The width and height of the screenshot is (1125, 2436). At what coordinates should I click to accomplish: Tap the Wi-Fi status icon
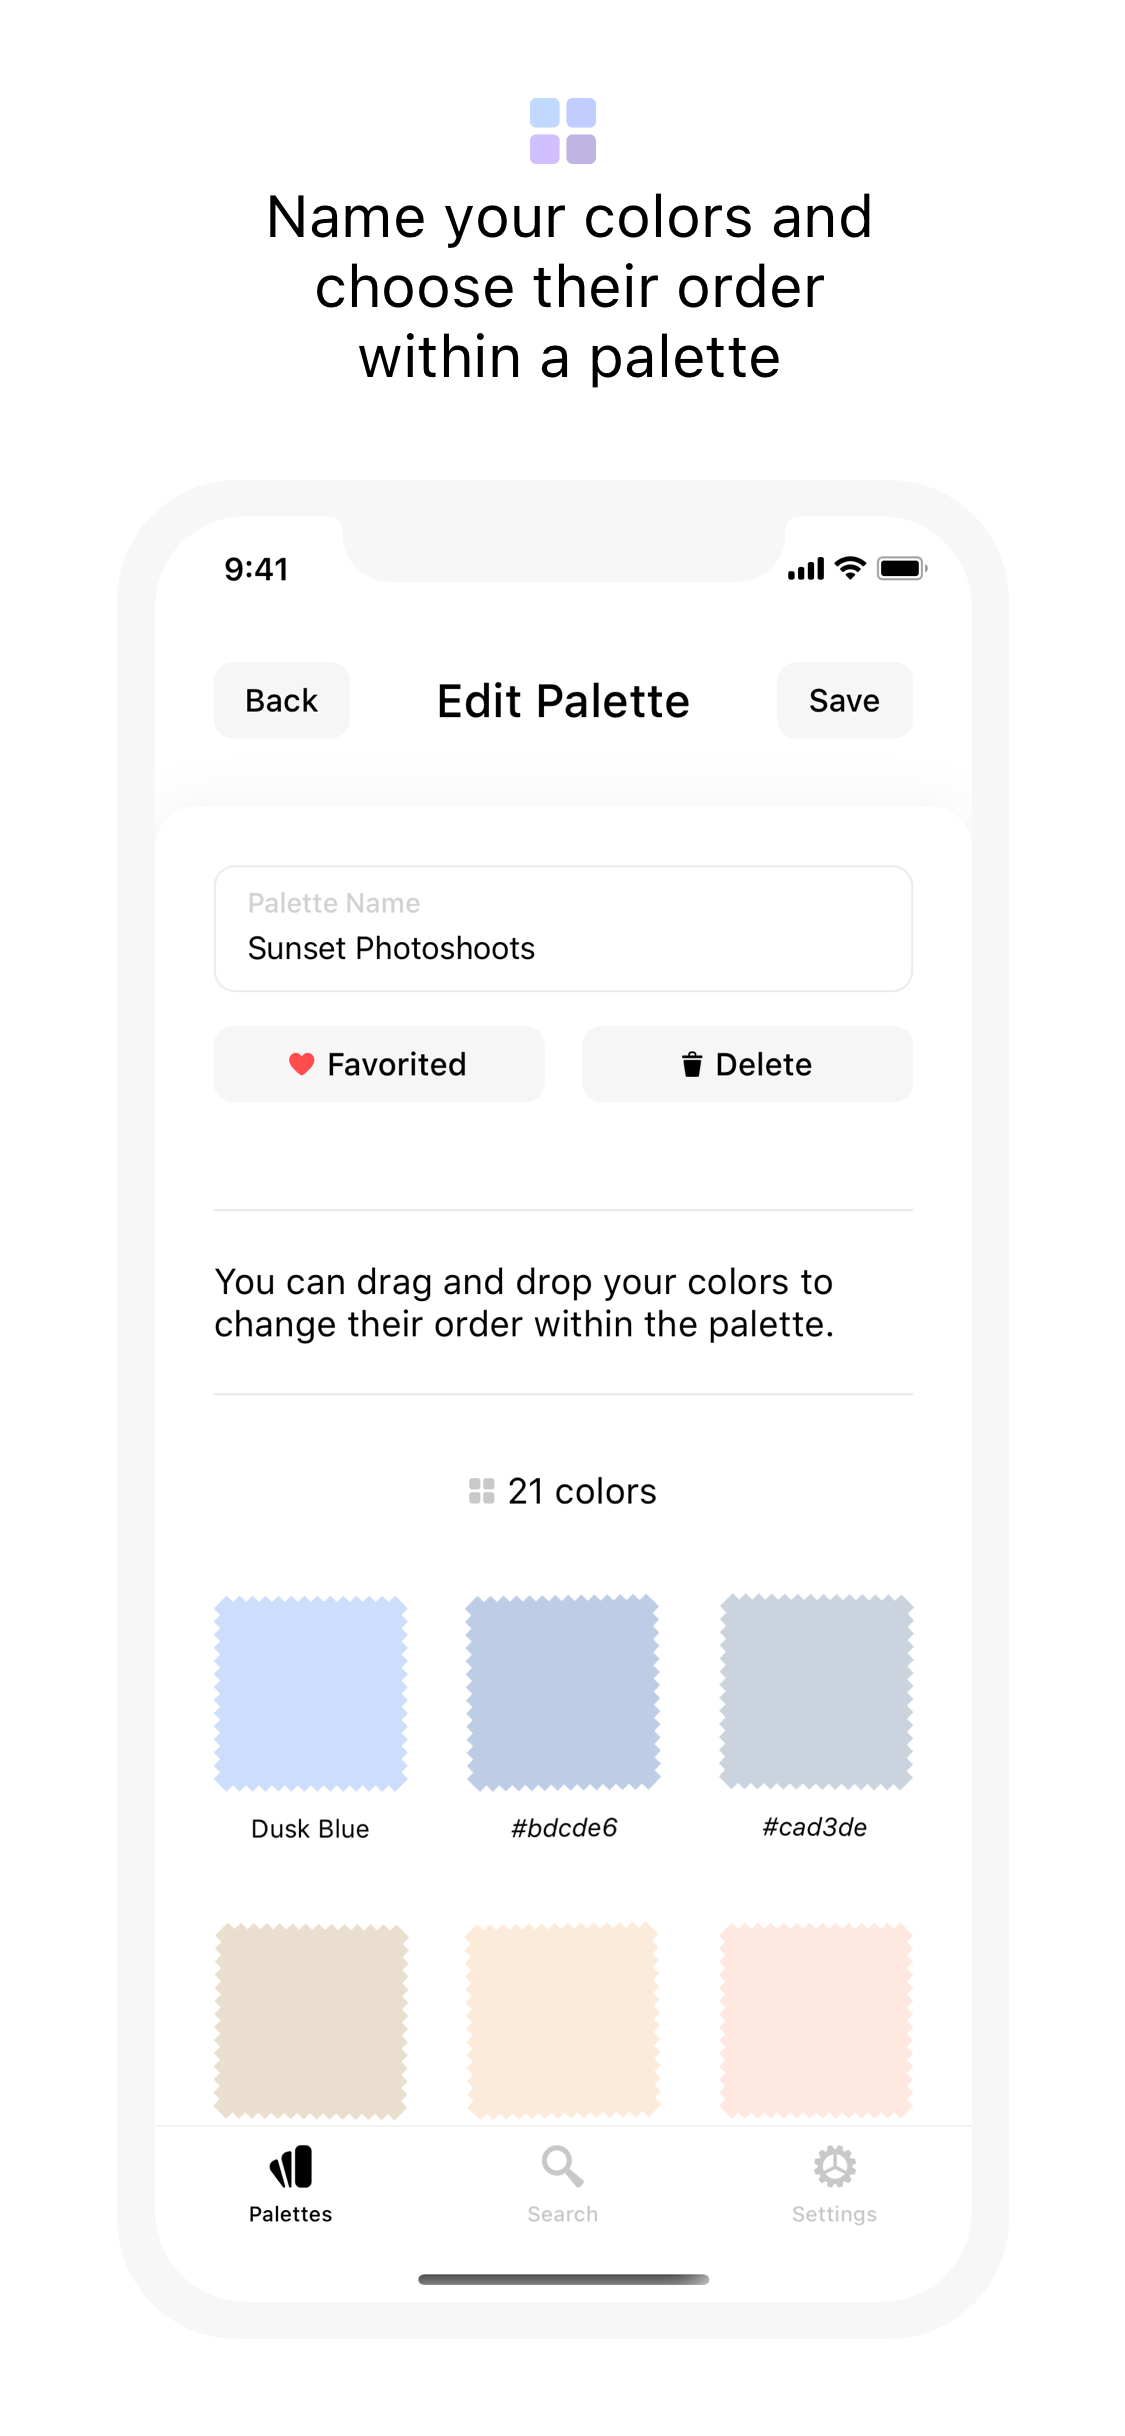pos(850,568)
